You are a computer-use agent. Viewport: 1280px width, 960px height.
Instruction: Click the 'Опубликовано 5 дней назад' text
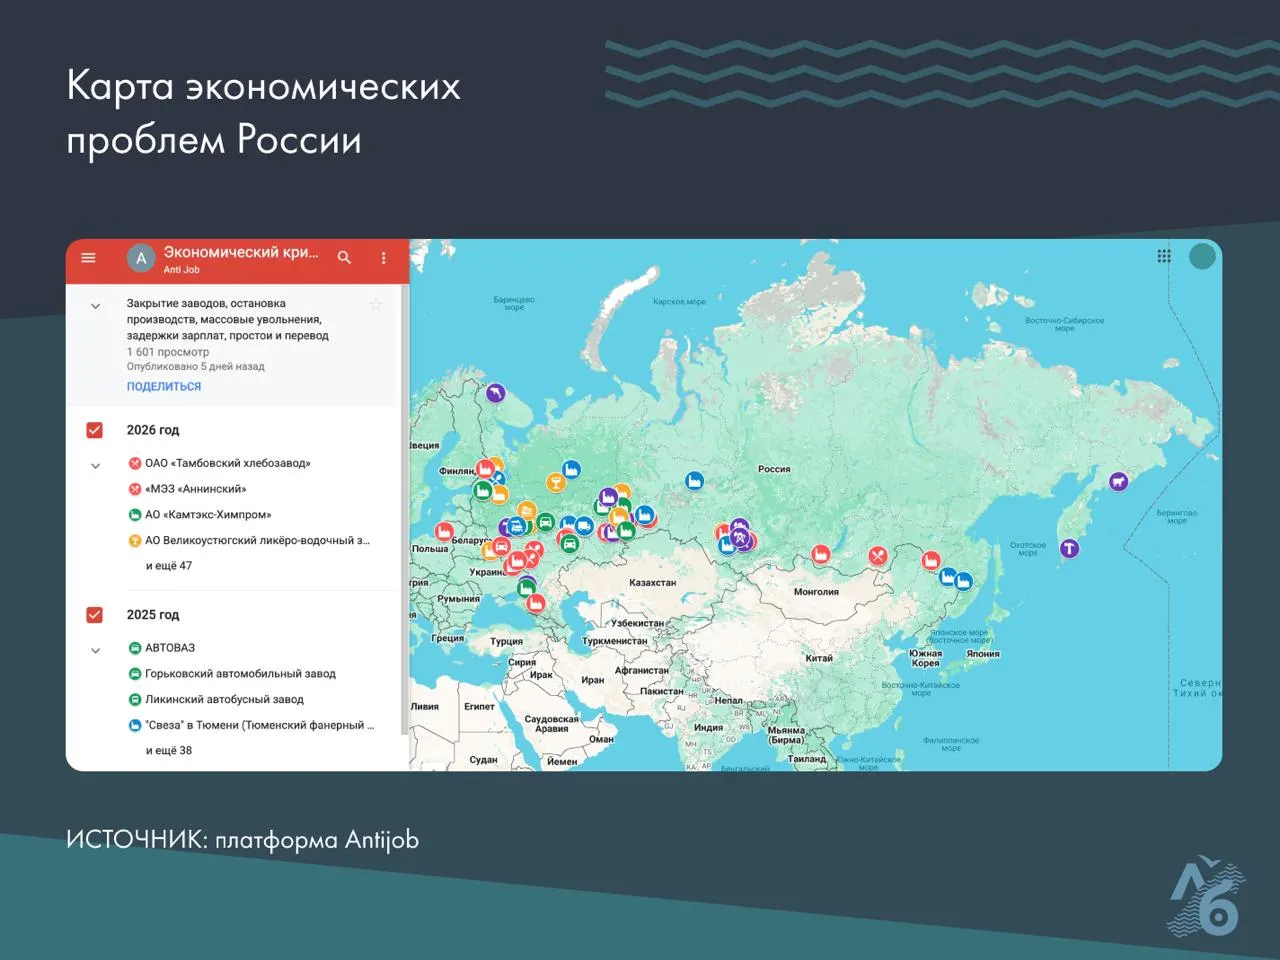196,367
